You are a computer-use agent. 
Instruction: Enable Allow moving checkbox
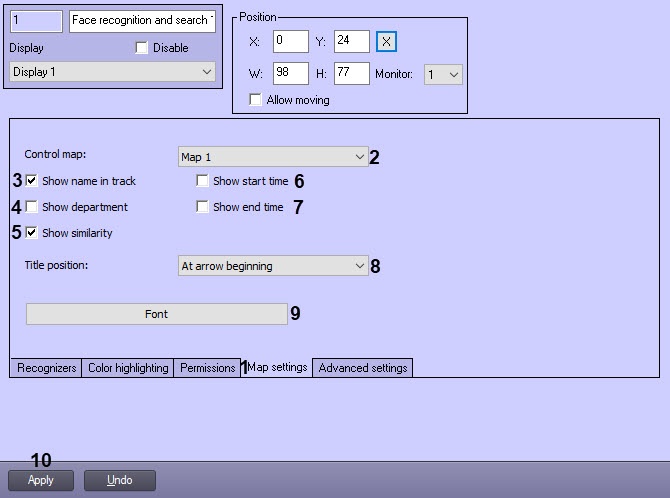click(255, 100)
